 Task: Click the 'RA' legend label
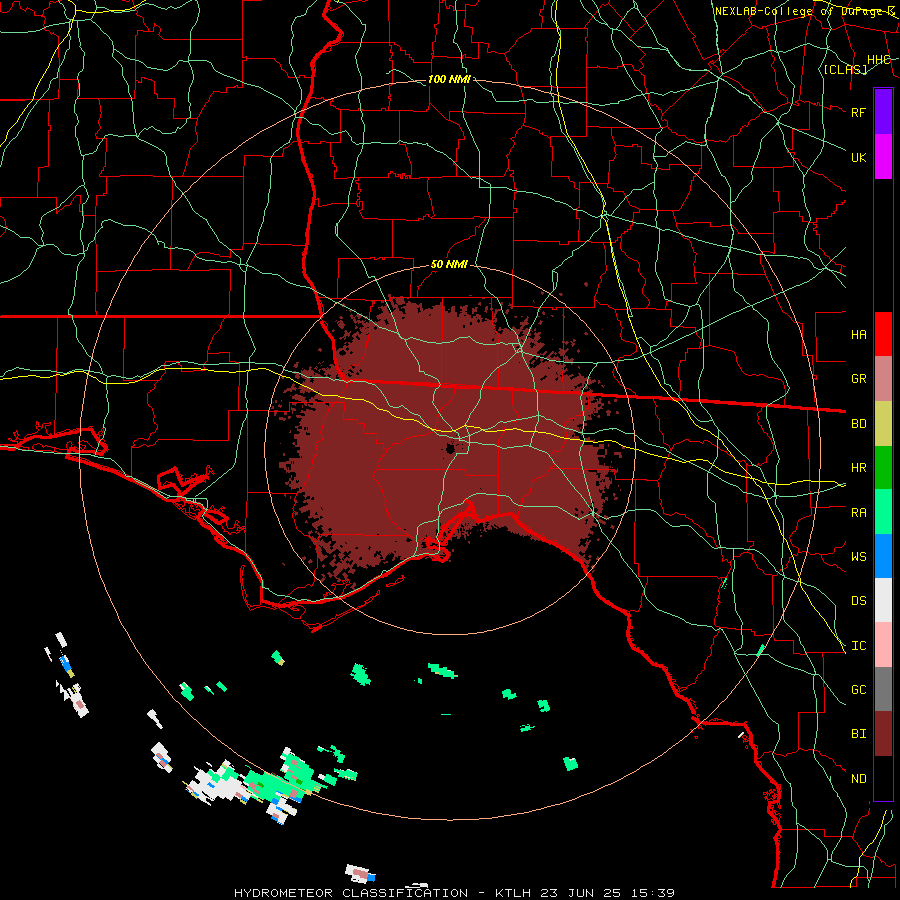coord(858,513)
